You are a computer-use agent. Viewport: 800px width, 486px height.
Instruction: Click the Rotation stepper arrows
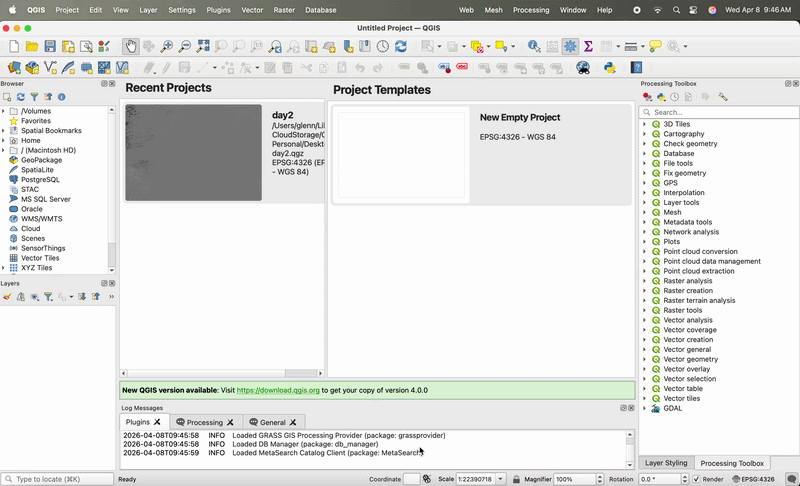click(685, 479)
